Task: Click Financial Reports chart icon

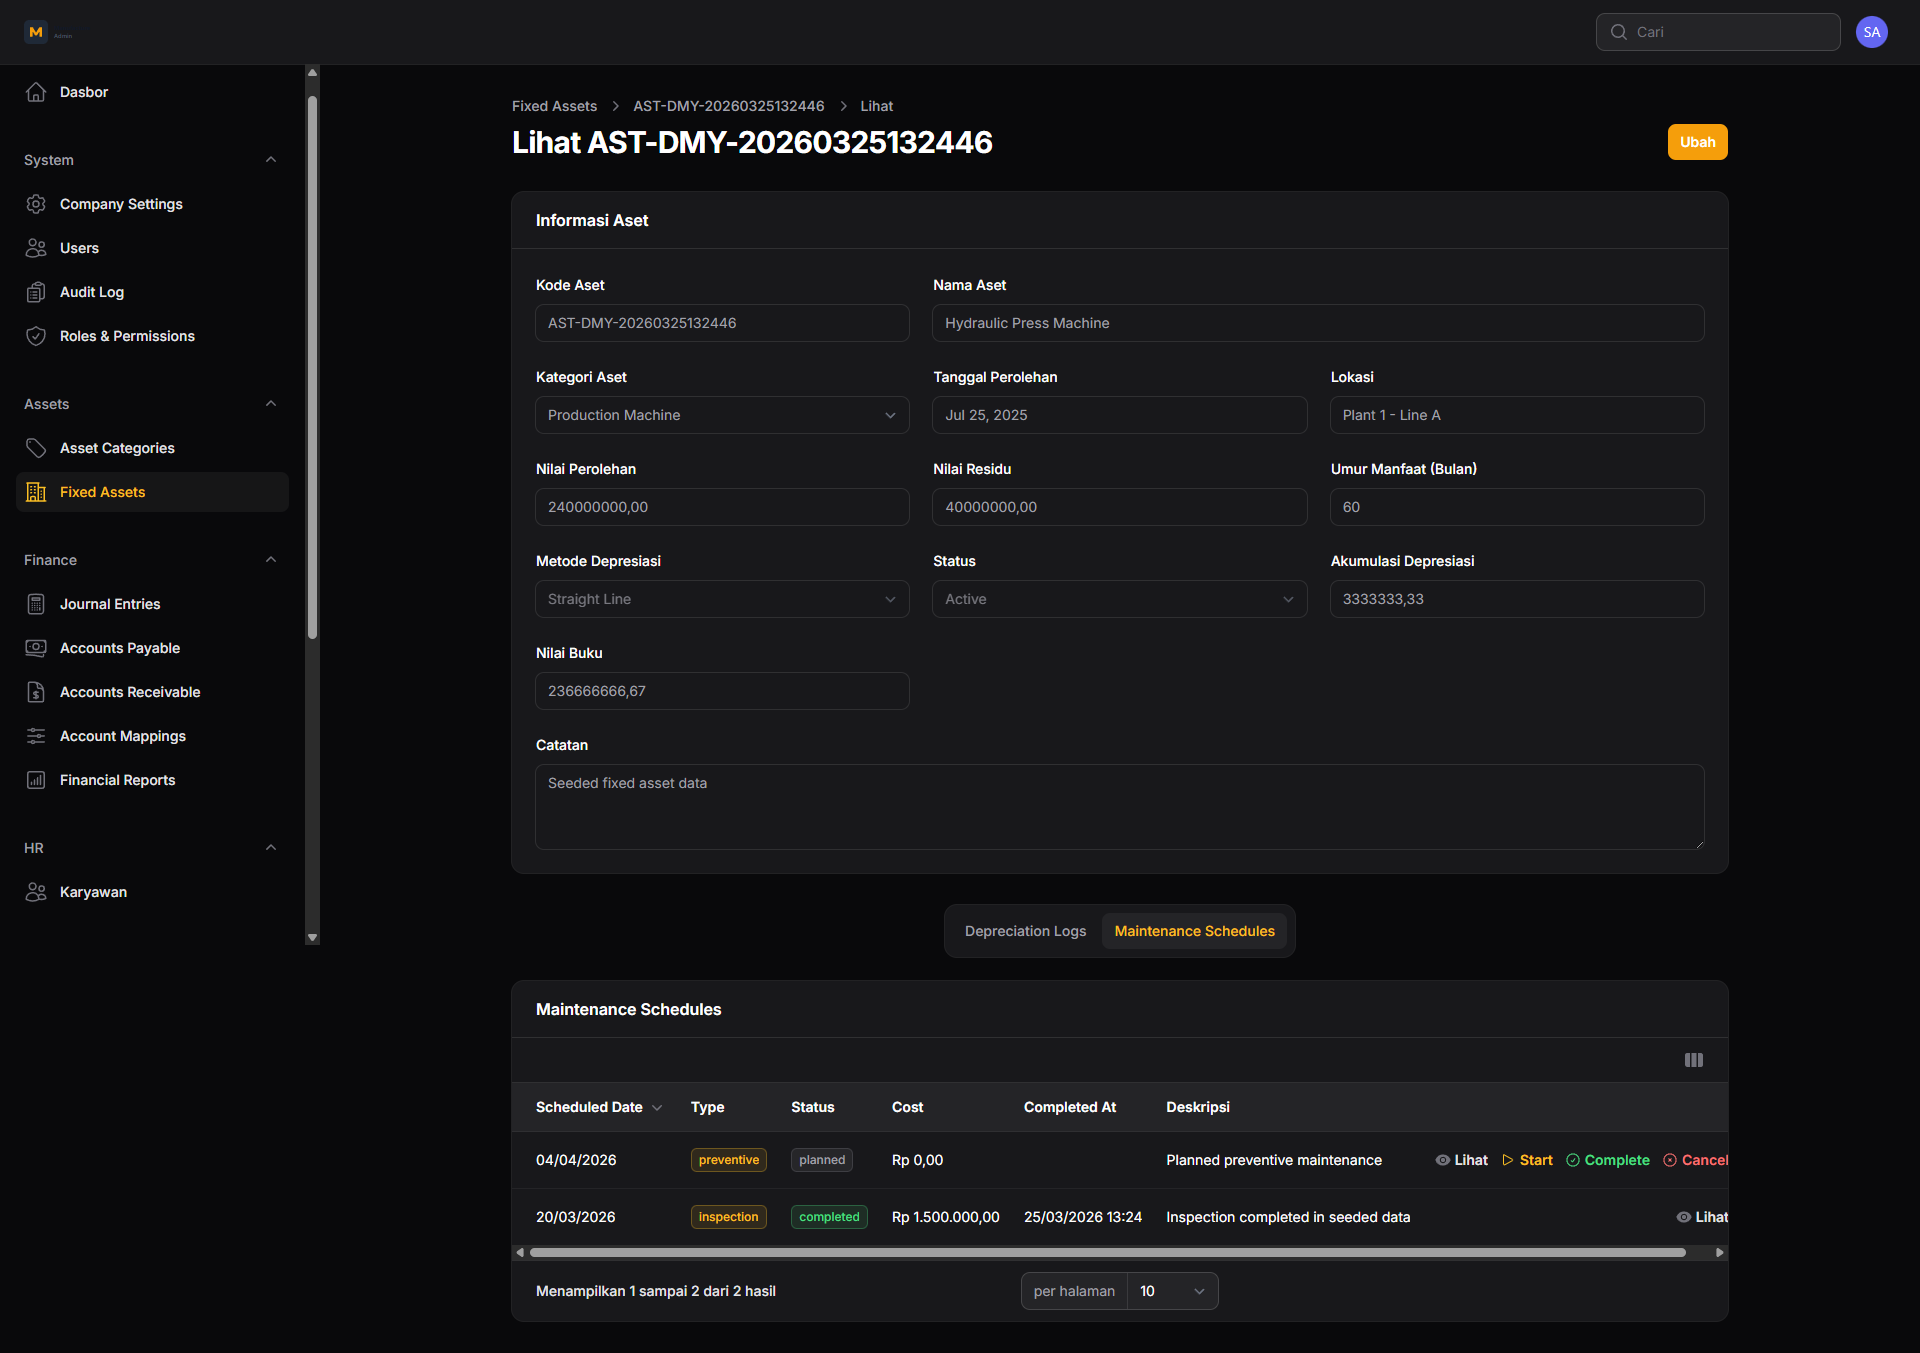Action: (x=36, y=780)
